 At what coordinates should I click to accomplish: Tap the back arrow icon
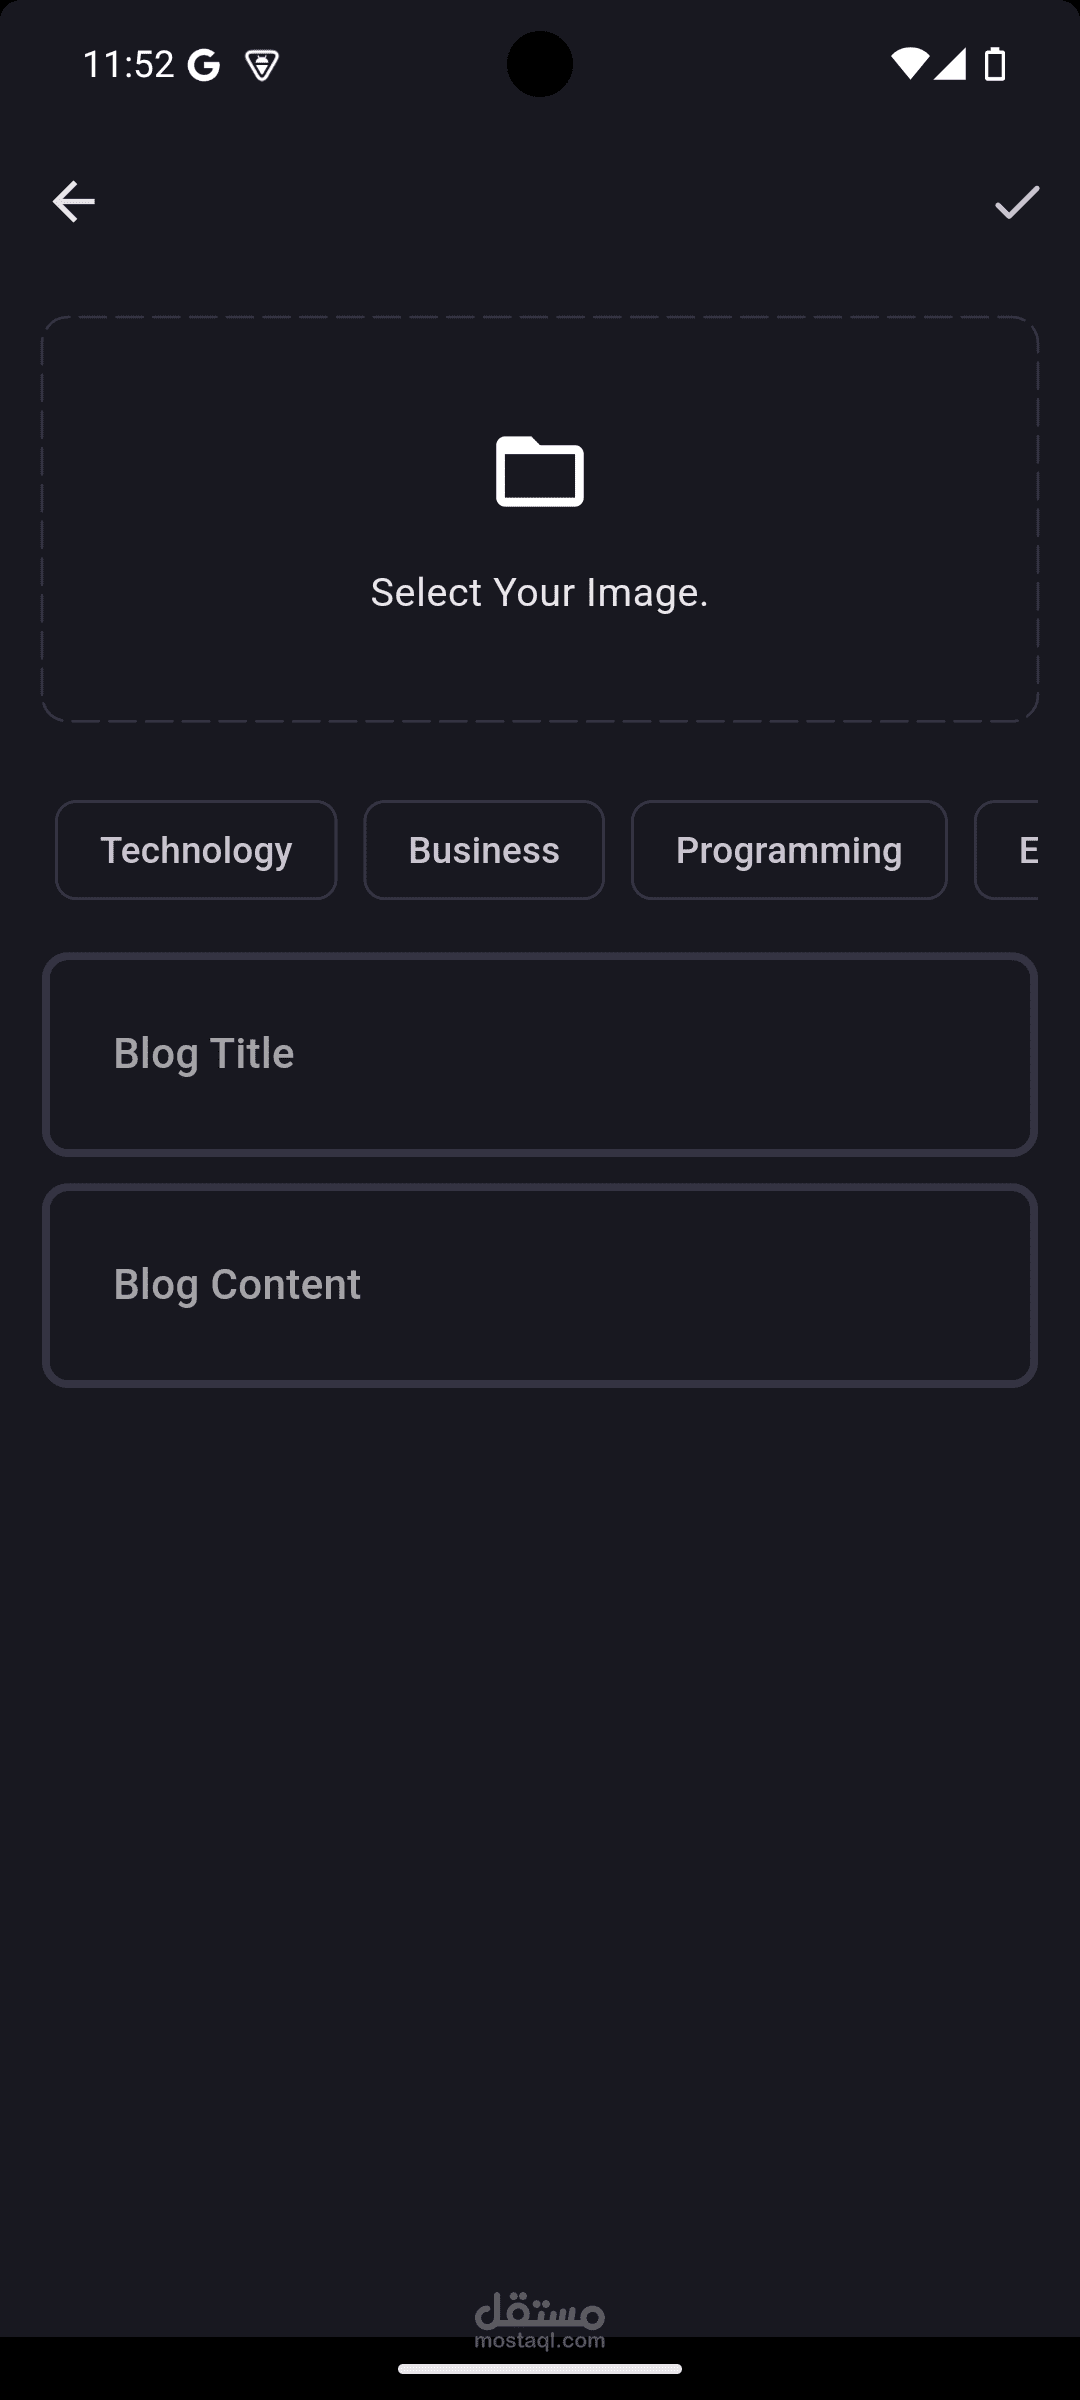click(x=73, y=202)
